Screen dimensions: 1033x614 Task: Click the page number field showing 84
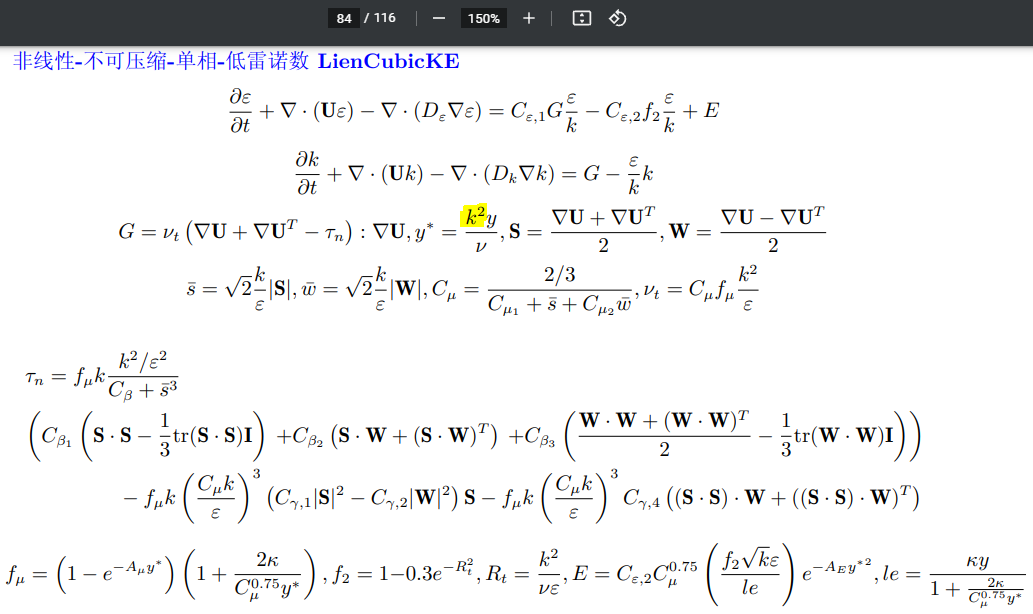(x=344, y=18)
